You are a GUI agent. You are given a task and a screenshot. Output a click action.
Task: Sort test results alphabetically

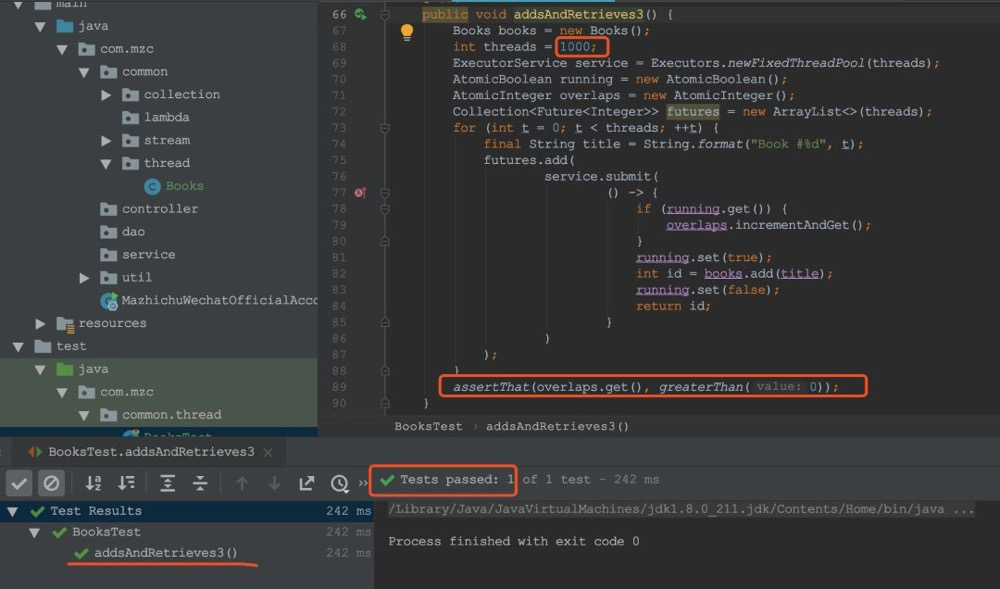pyautogui.click(x=93, y=483)
